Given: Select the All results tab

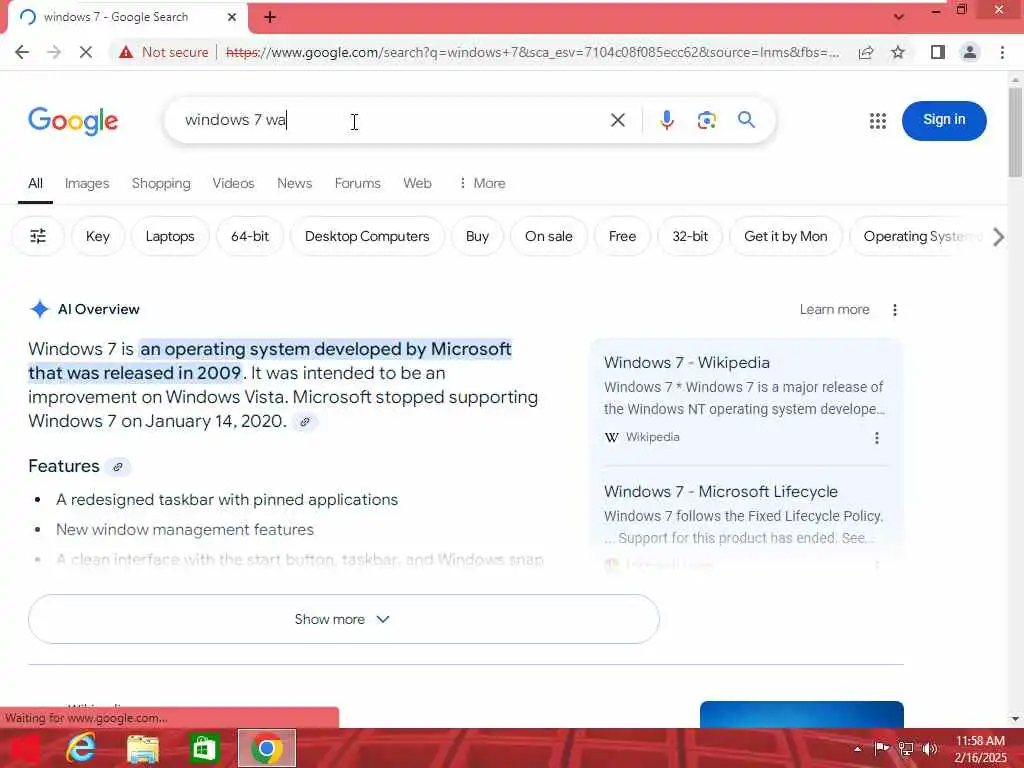Looking at the screenshot, I should [35, 184].
